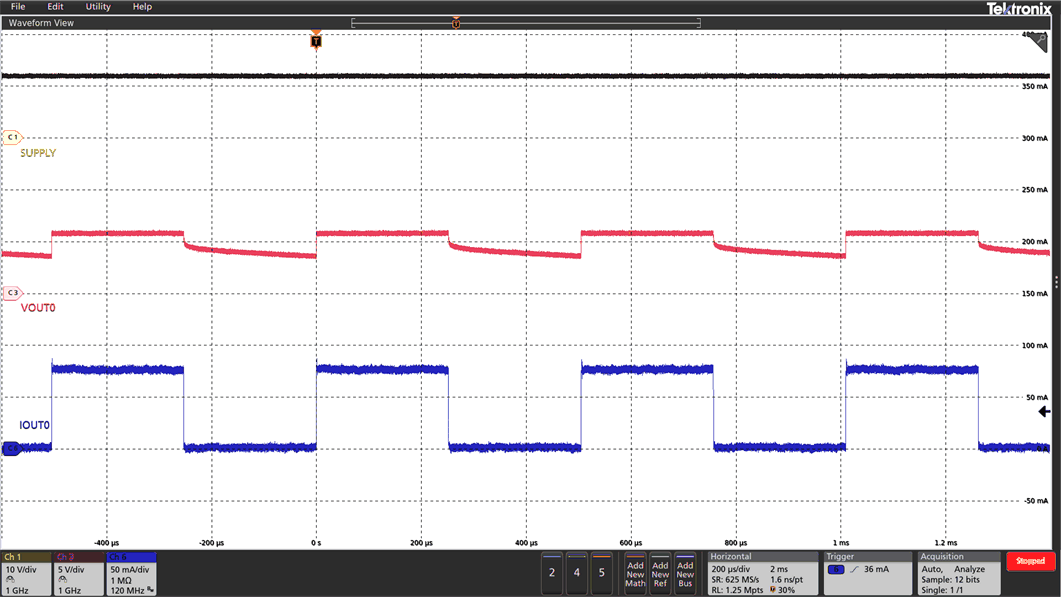Enable channel 2 display

(x=552, y=573)
